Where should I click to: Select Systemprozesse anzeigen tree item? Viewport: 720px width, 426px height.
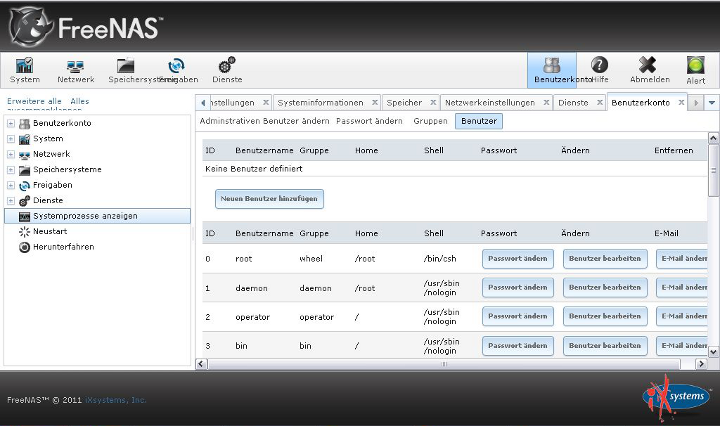pyautogui.click(x=97, y=216)
